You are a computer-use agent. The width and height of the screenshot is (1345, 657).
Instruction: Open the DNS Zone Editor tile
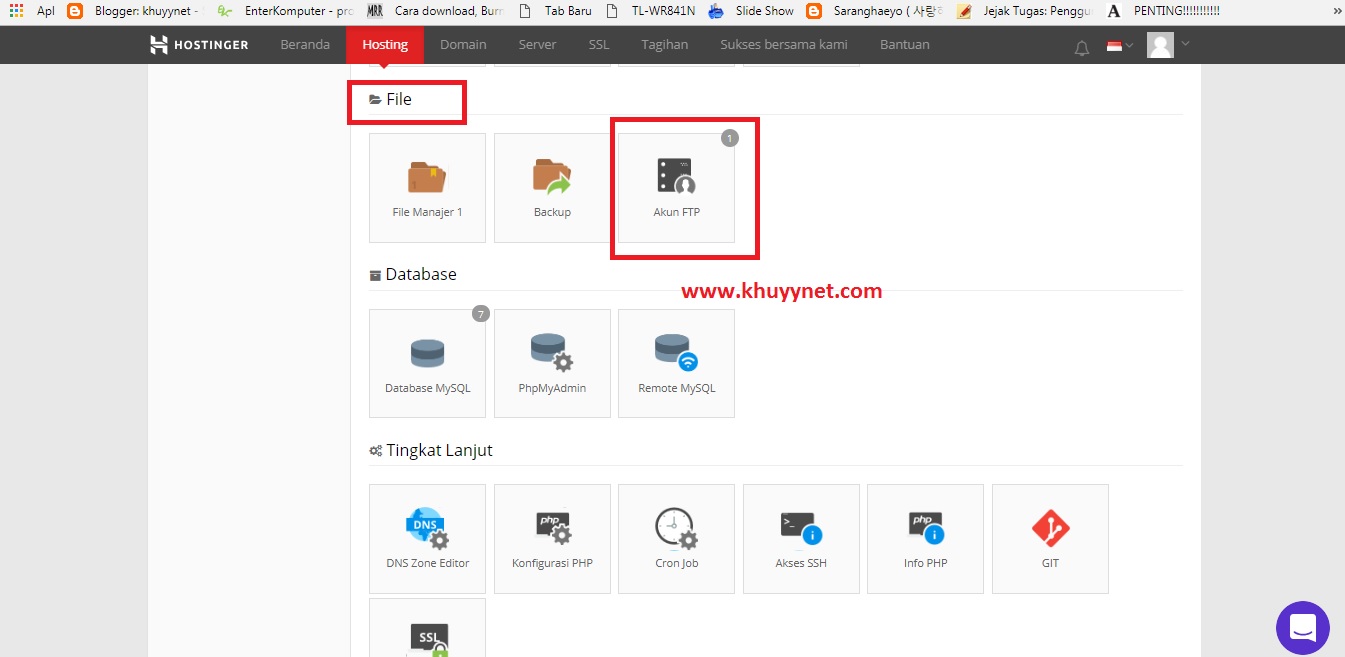click(x=427, y=539)
